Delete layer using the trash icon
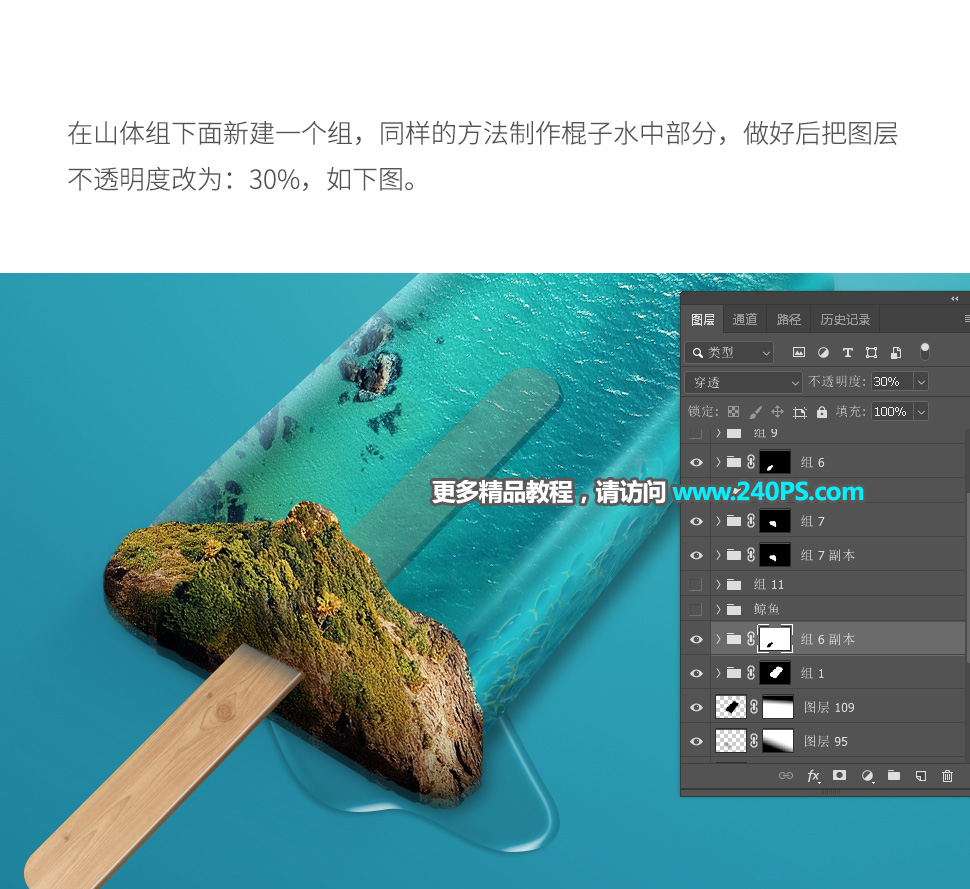970x889 pixels. pyautogui.click(x=948, y=776)
